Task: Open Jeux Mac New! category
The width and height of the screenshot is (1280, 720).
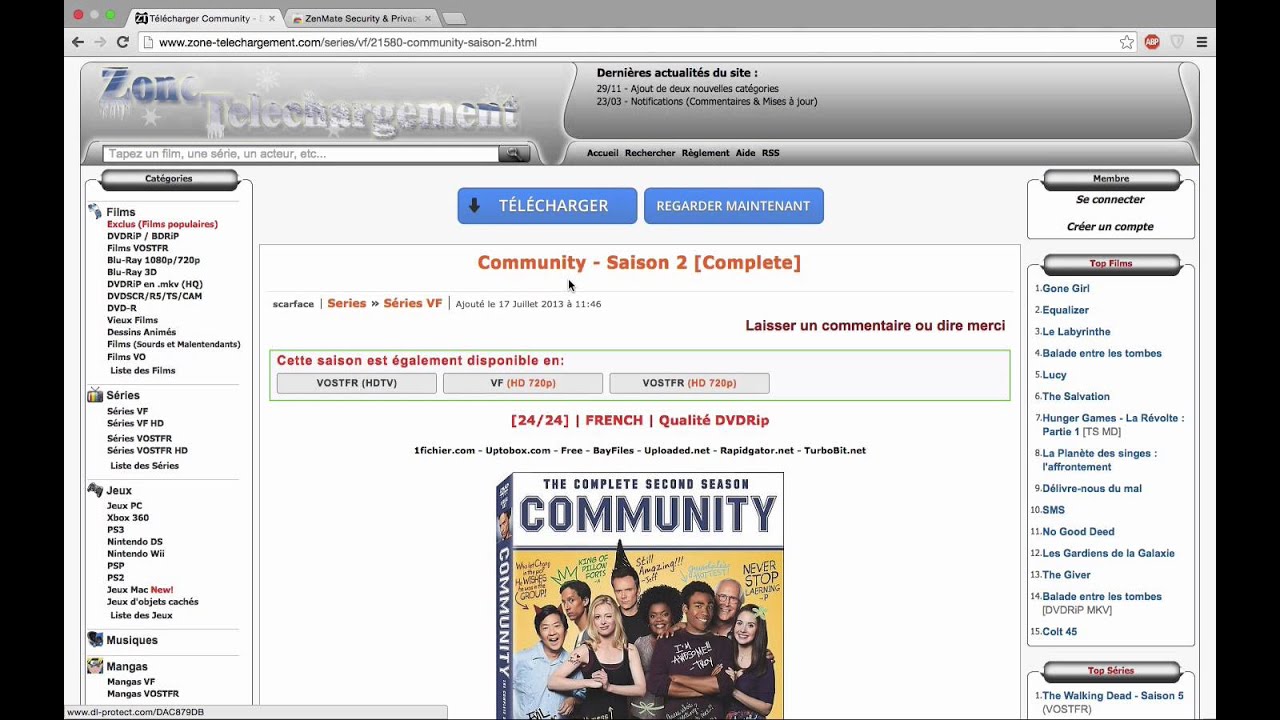Action: [140, 589]
